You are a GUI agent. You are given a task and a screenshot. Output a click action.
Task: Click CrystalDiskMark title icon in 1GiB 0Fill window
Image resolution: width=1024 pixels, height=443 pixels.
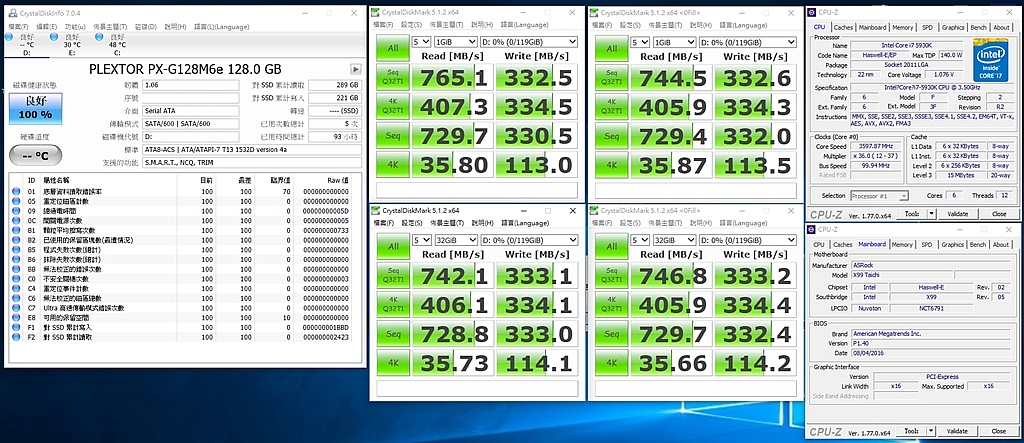tap(595, 12)
